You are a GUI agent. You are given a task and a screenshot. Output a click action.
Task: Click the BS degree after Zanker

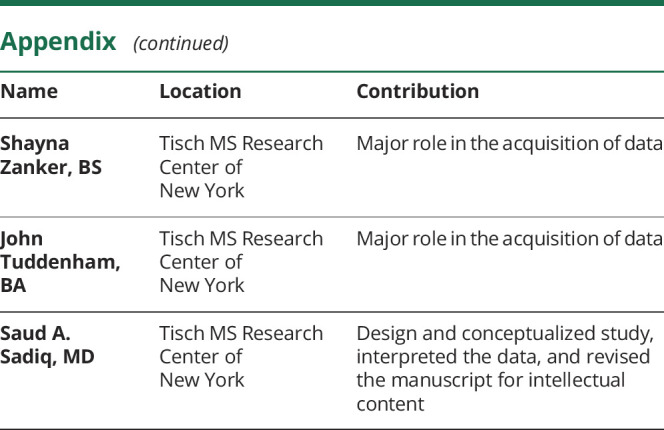pos(90,168)
